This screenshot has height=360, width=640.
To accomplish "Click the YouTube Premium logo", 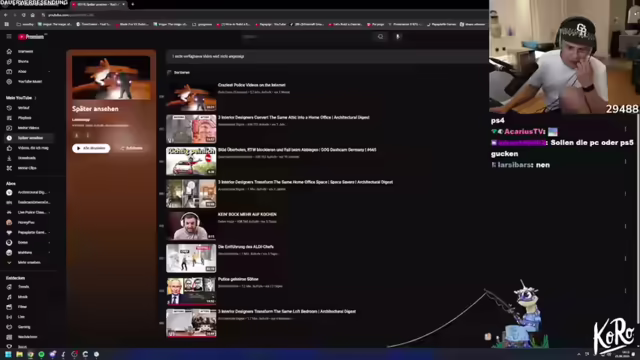I will click(x=31, y=37).
